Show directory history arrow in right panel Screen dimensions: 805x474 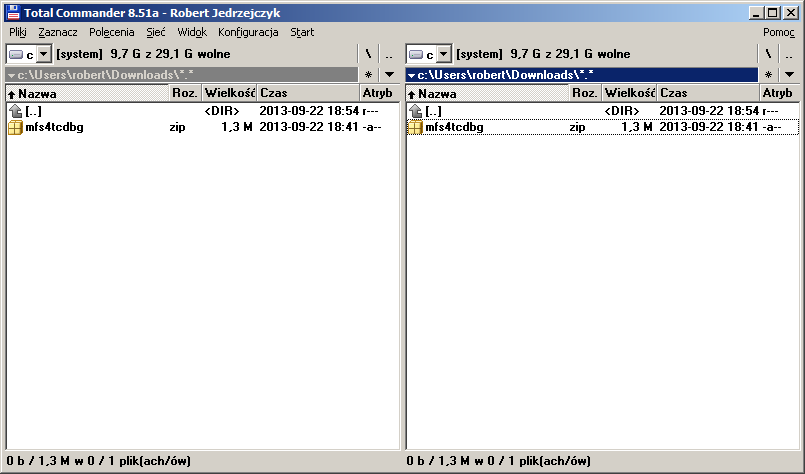coord(789,75)
